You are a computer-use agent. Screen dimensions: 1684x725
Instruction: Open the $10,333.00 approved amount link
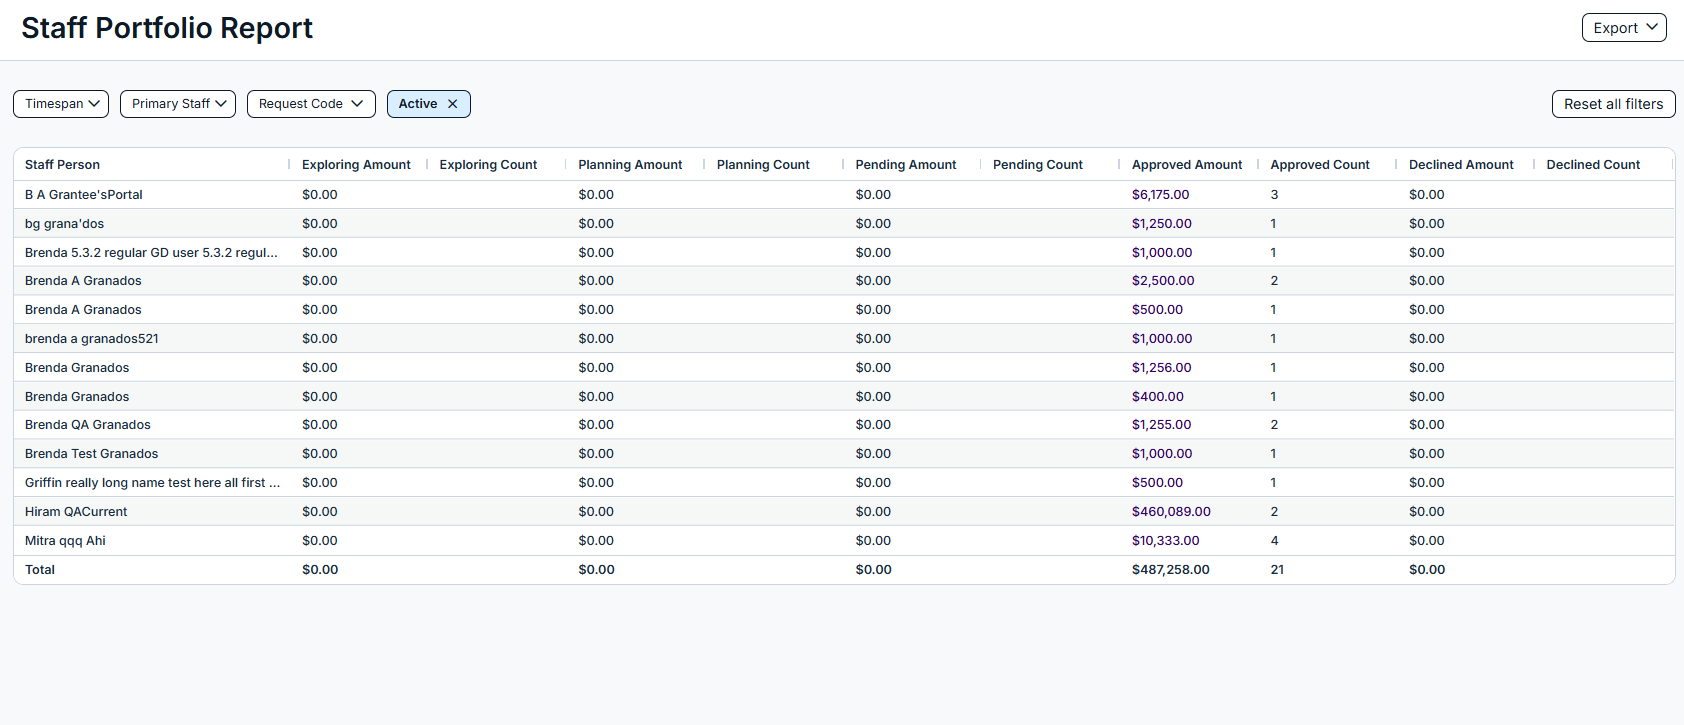[1165, 541]
